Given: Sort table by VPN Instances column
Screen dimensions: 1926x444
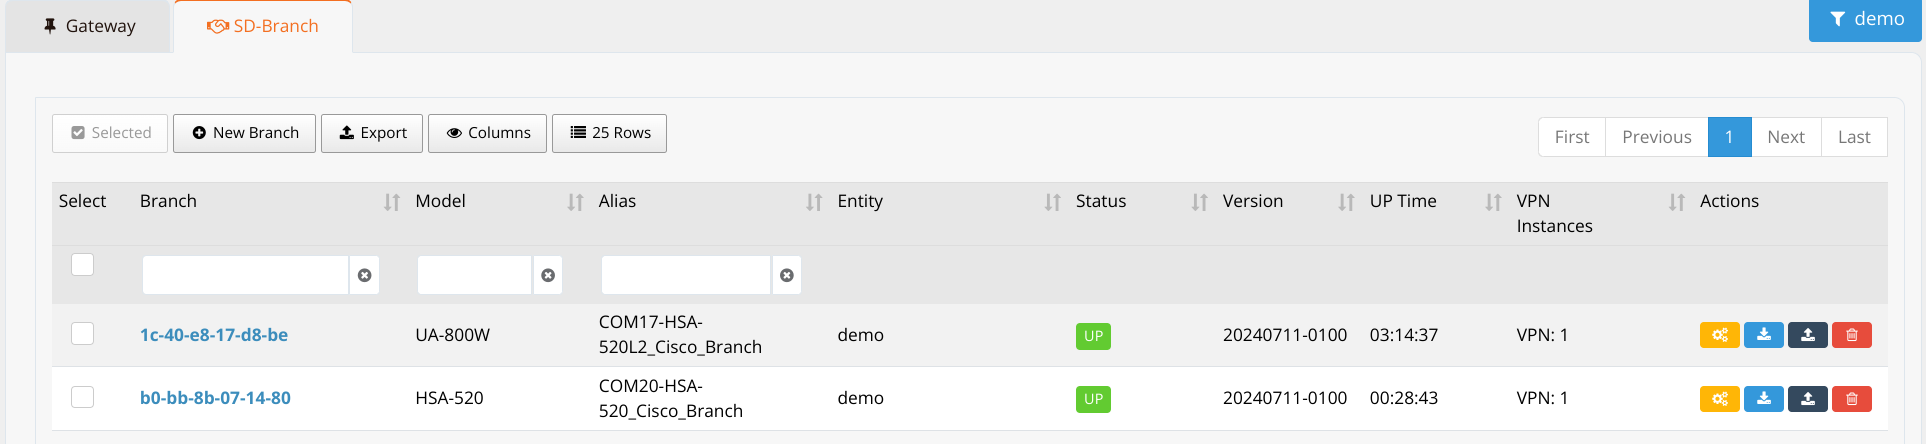Looking at the screenshot, I should click(1677, 202).
